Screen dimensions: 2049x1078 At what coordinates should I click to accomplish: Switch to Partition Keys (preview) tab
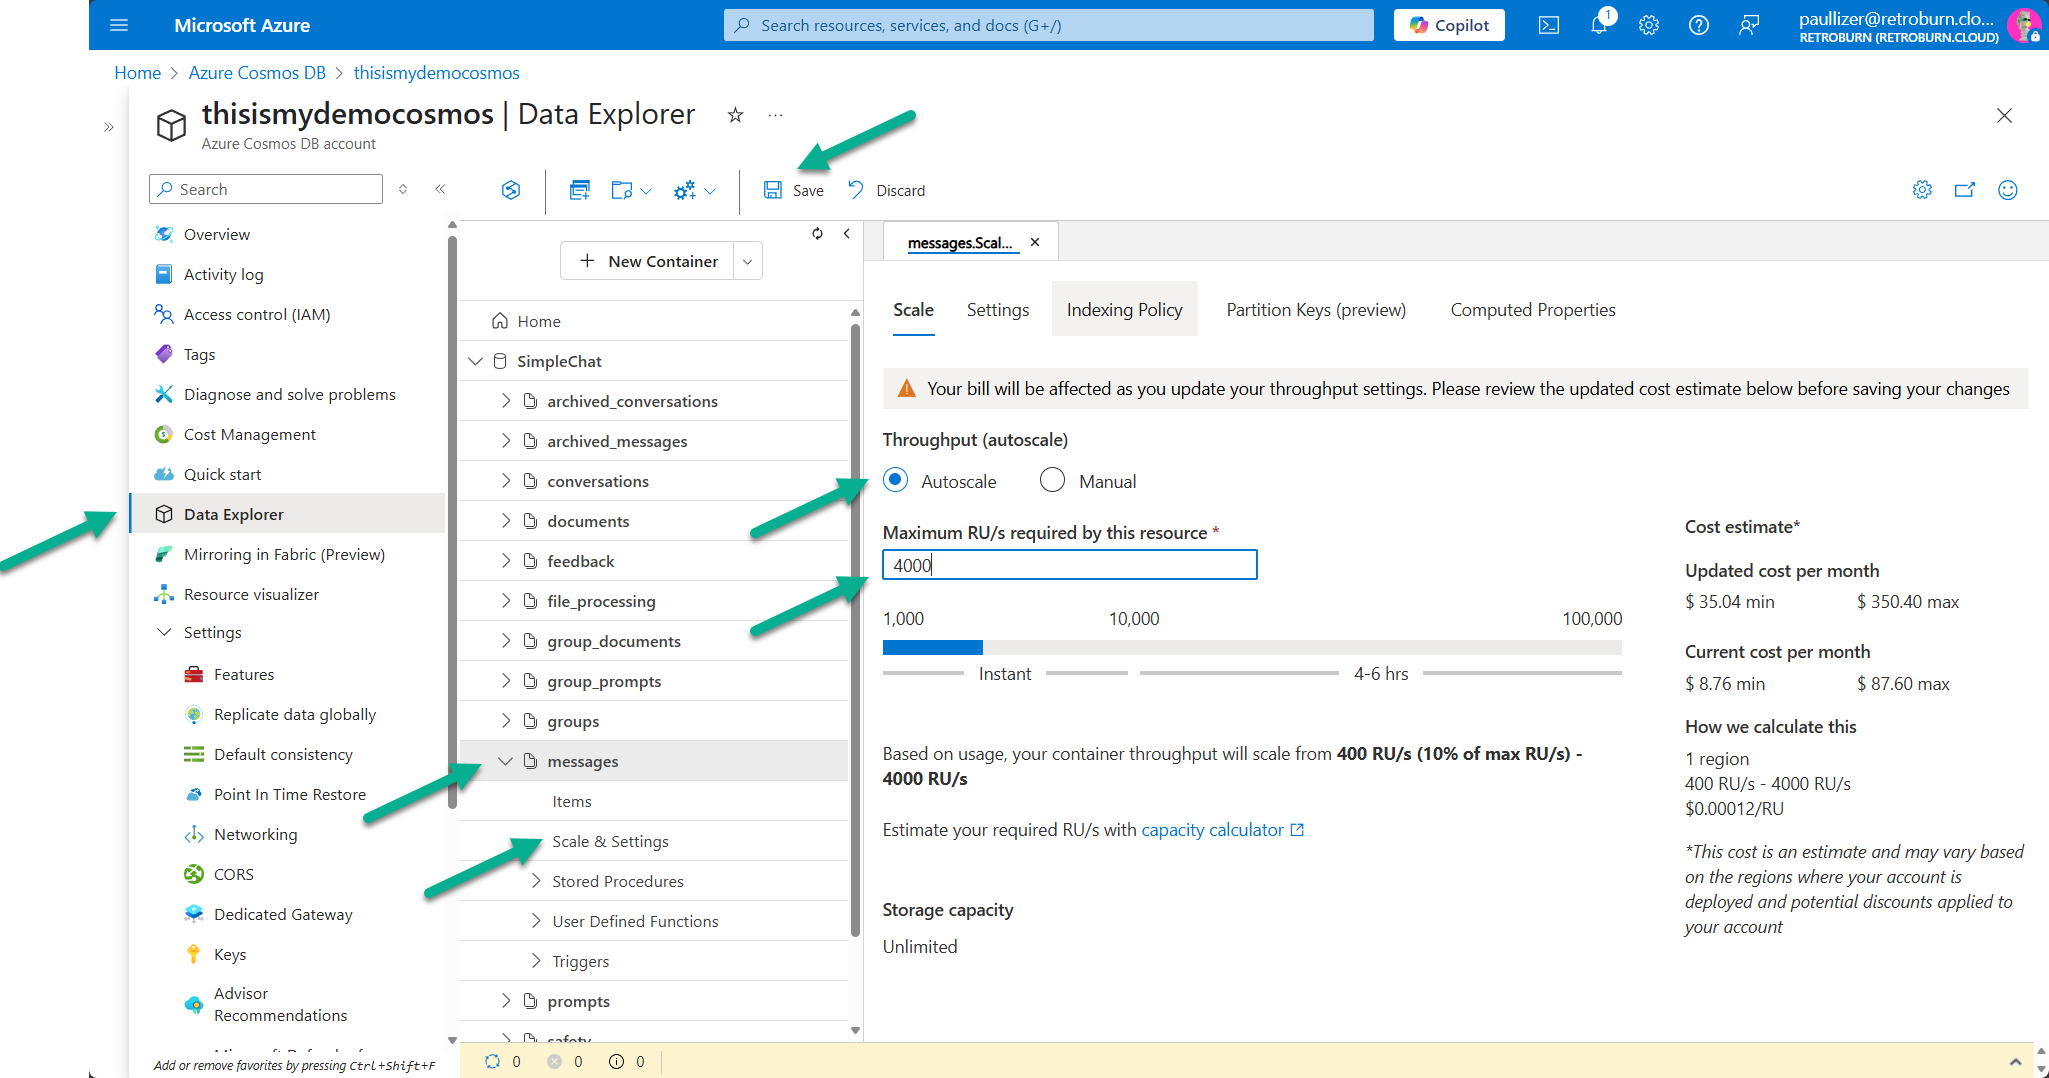(x=1316, y=310)
